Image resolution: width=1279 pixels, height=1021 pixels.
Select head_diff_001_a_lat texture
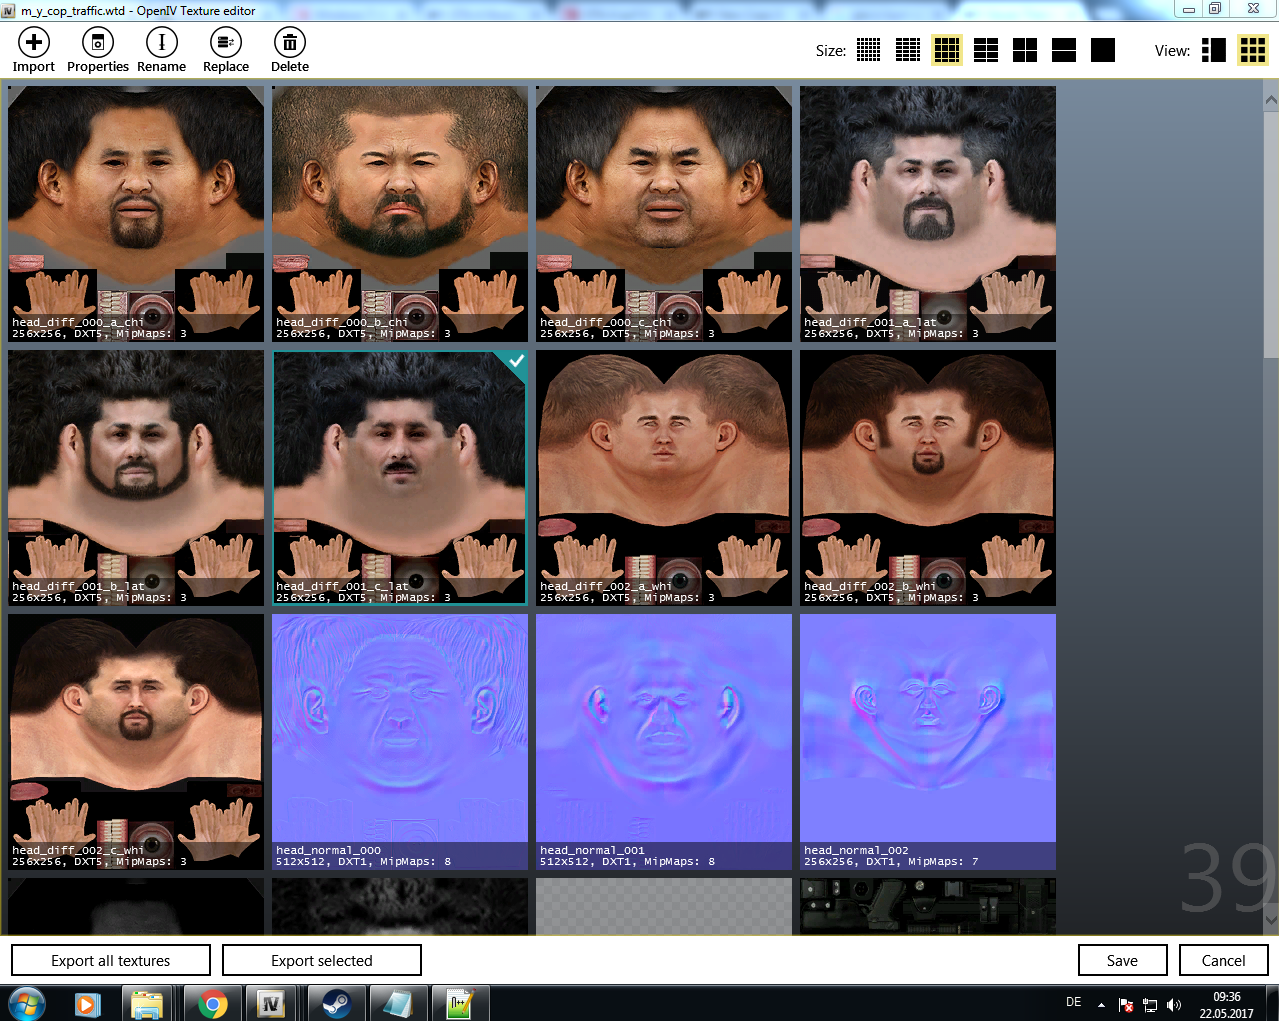tap(928, 214)
